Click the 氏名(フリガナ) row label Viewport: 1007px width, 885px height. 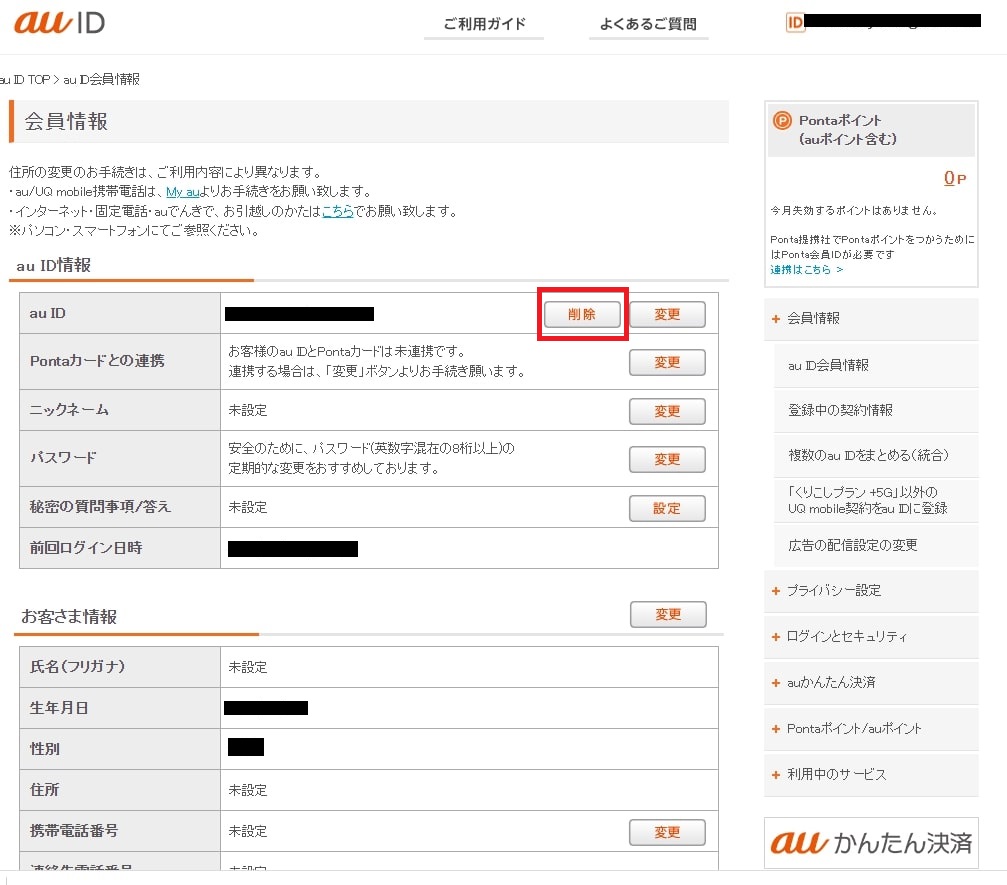click(78, 667)
